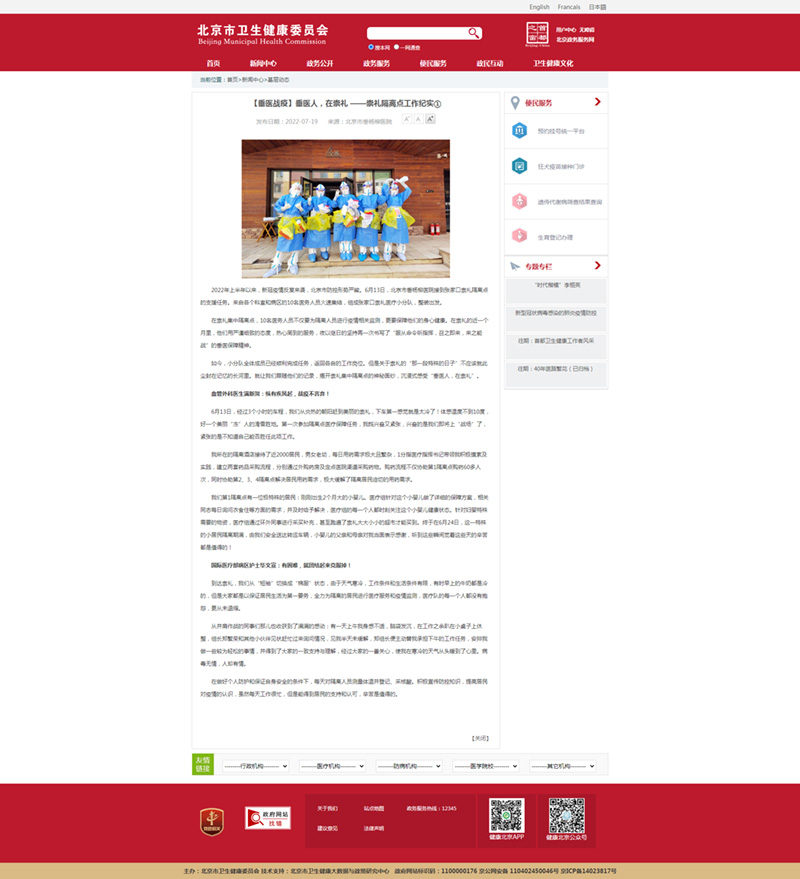This screenshot has height=879, width=800.
Task: Select the 一网通查 radio button
Action: 397,47
